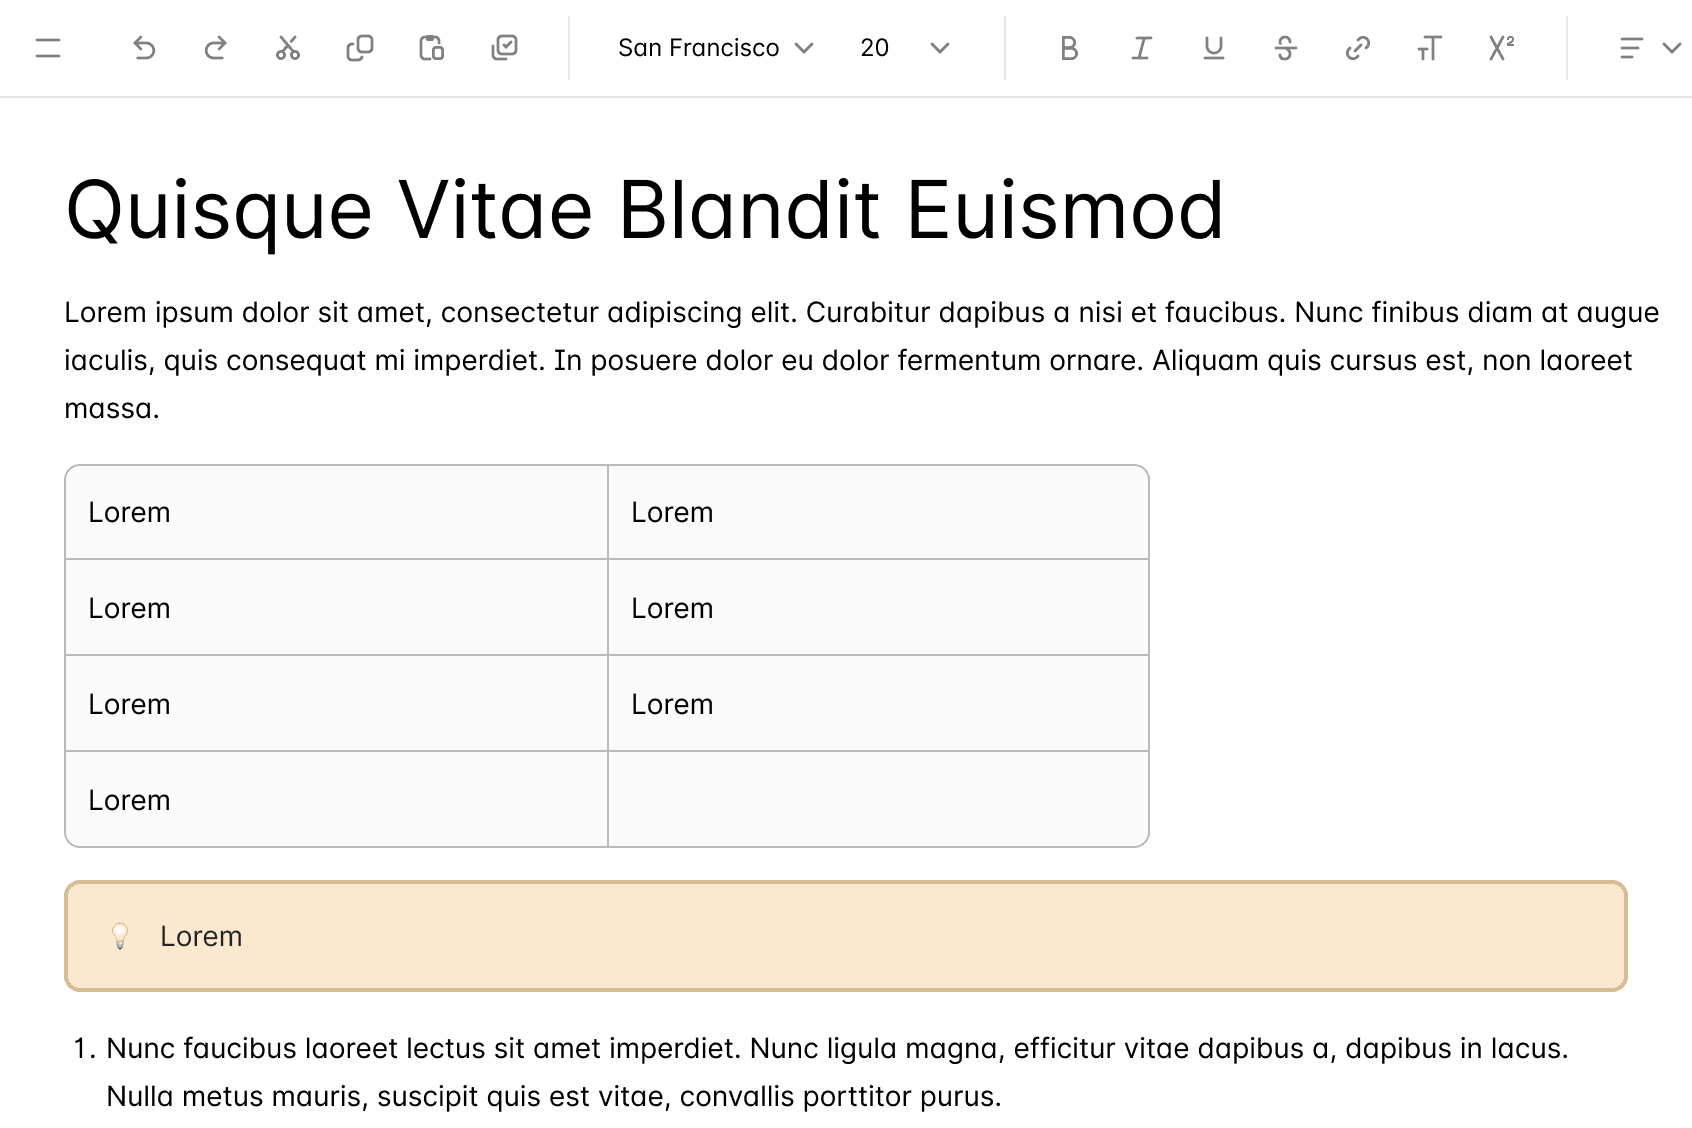Click the select-all checkmark icon

point(505,48)
